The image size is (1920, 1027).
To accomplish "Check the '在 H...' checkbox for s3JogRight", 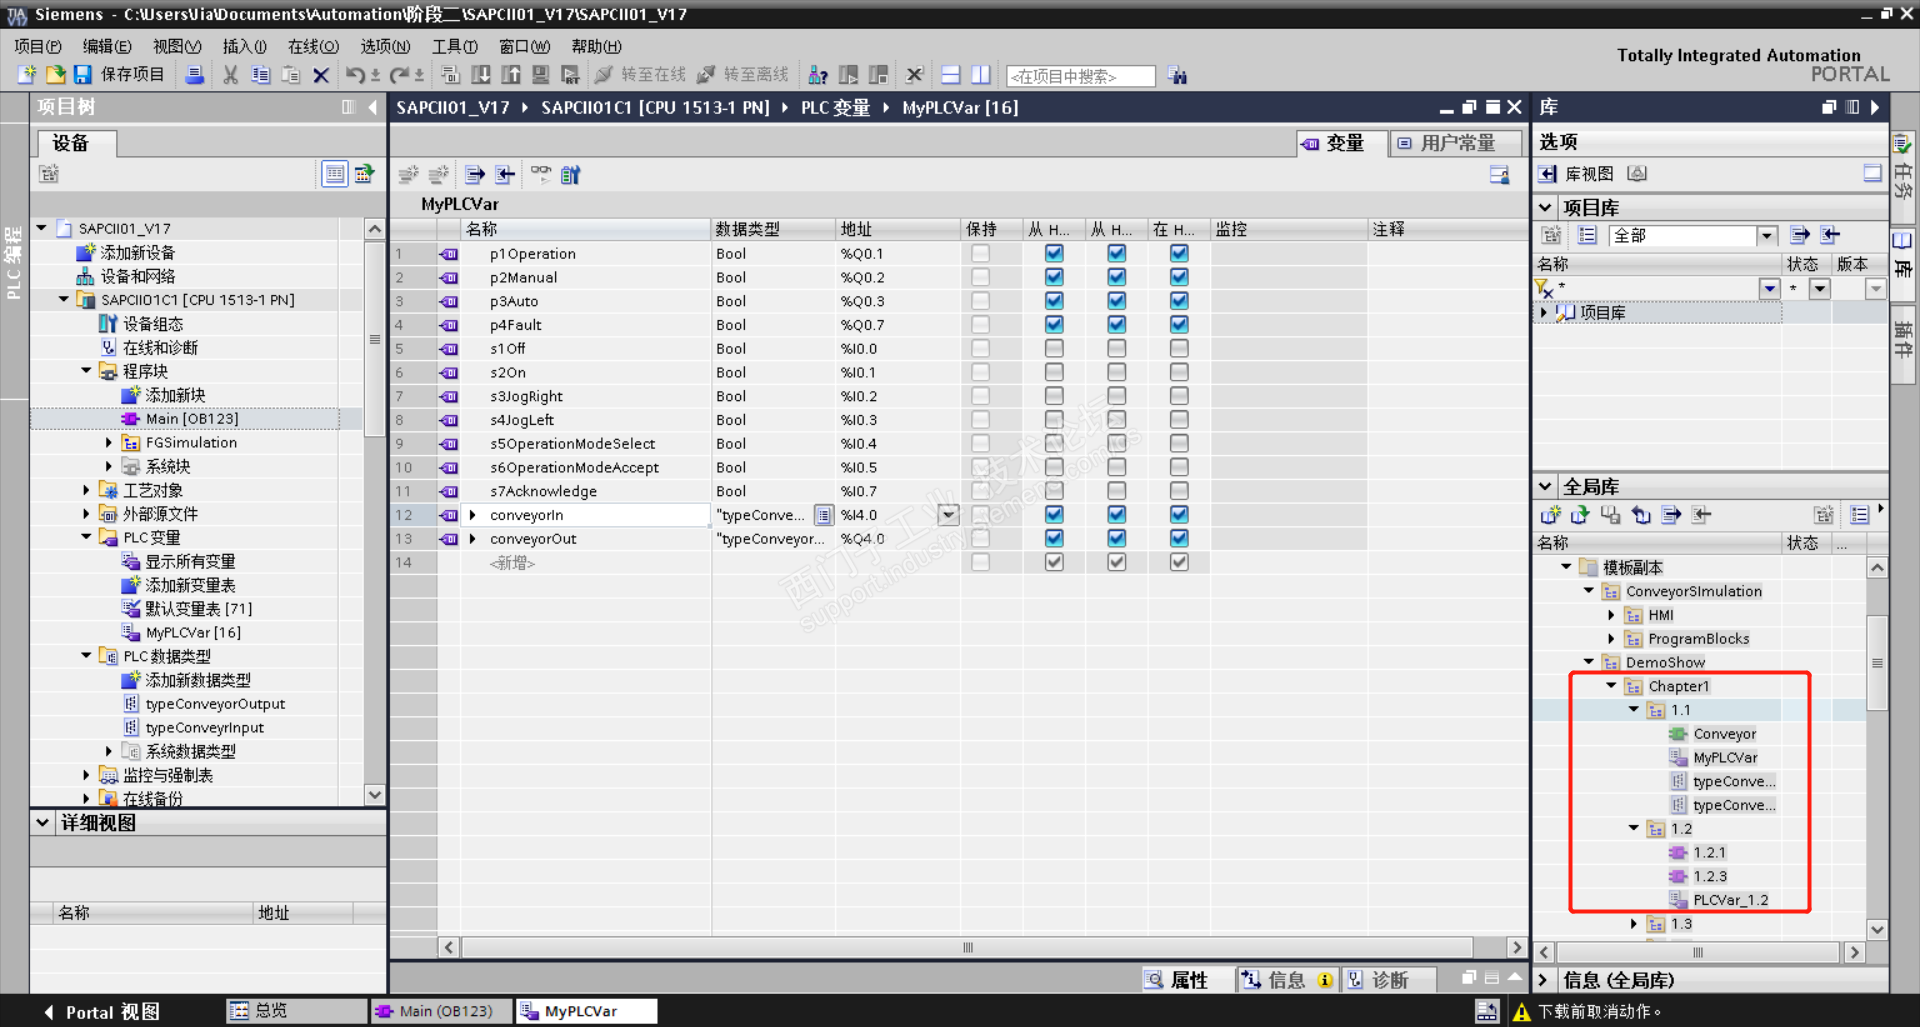I will [x=1179, y=396].
